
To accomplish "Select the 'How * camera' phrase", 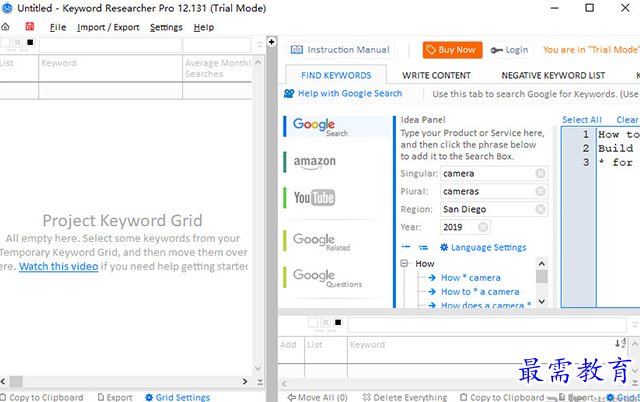I will [471, 278].
